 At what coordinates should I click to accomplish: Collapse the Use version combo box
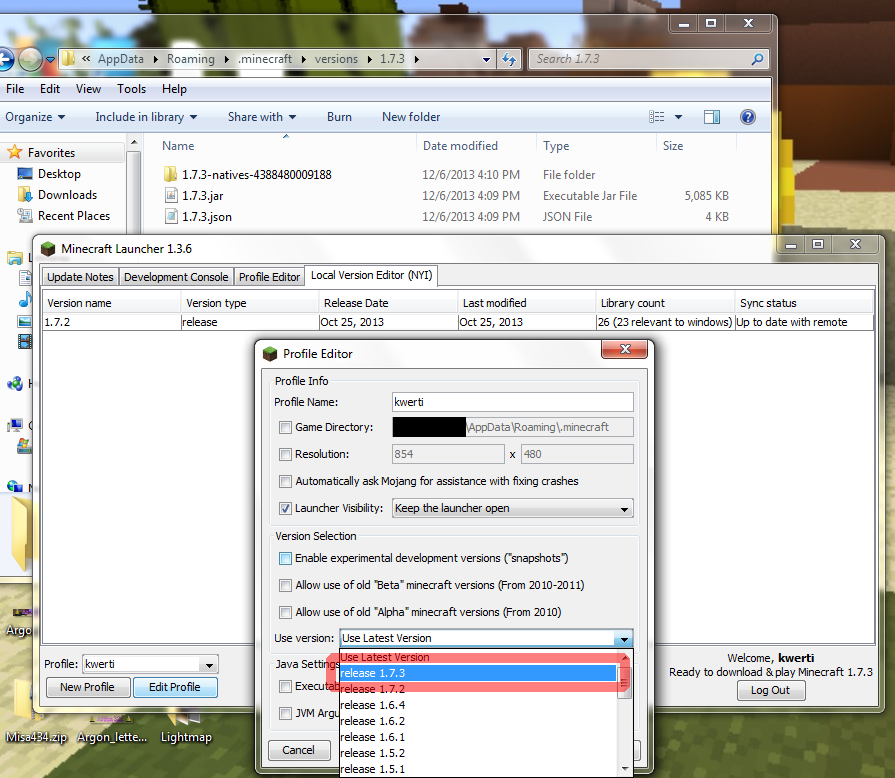click(x=624, y=639)
